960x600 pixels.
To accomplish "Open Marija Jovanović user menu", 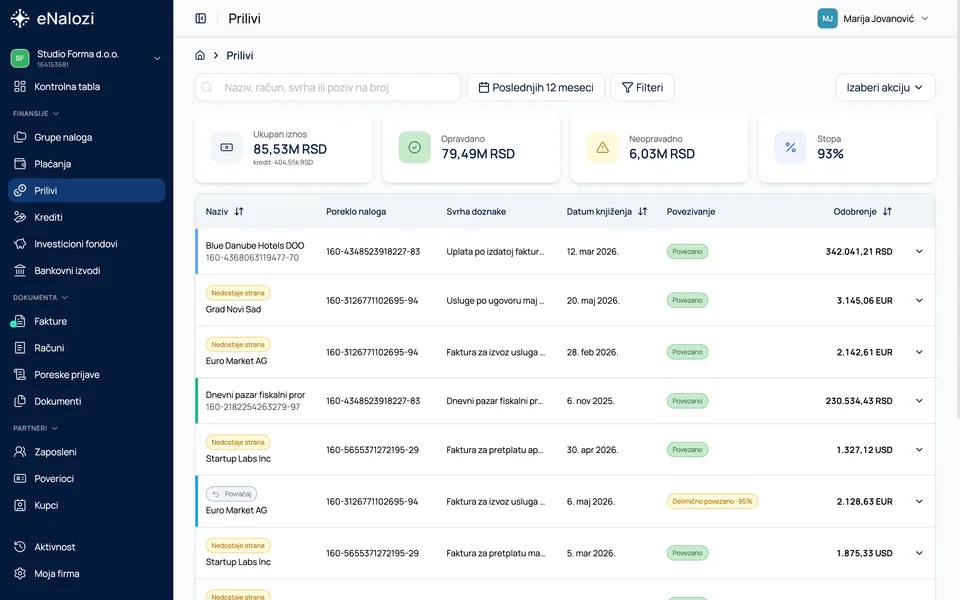I will point(873,18).
